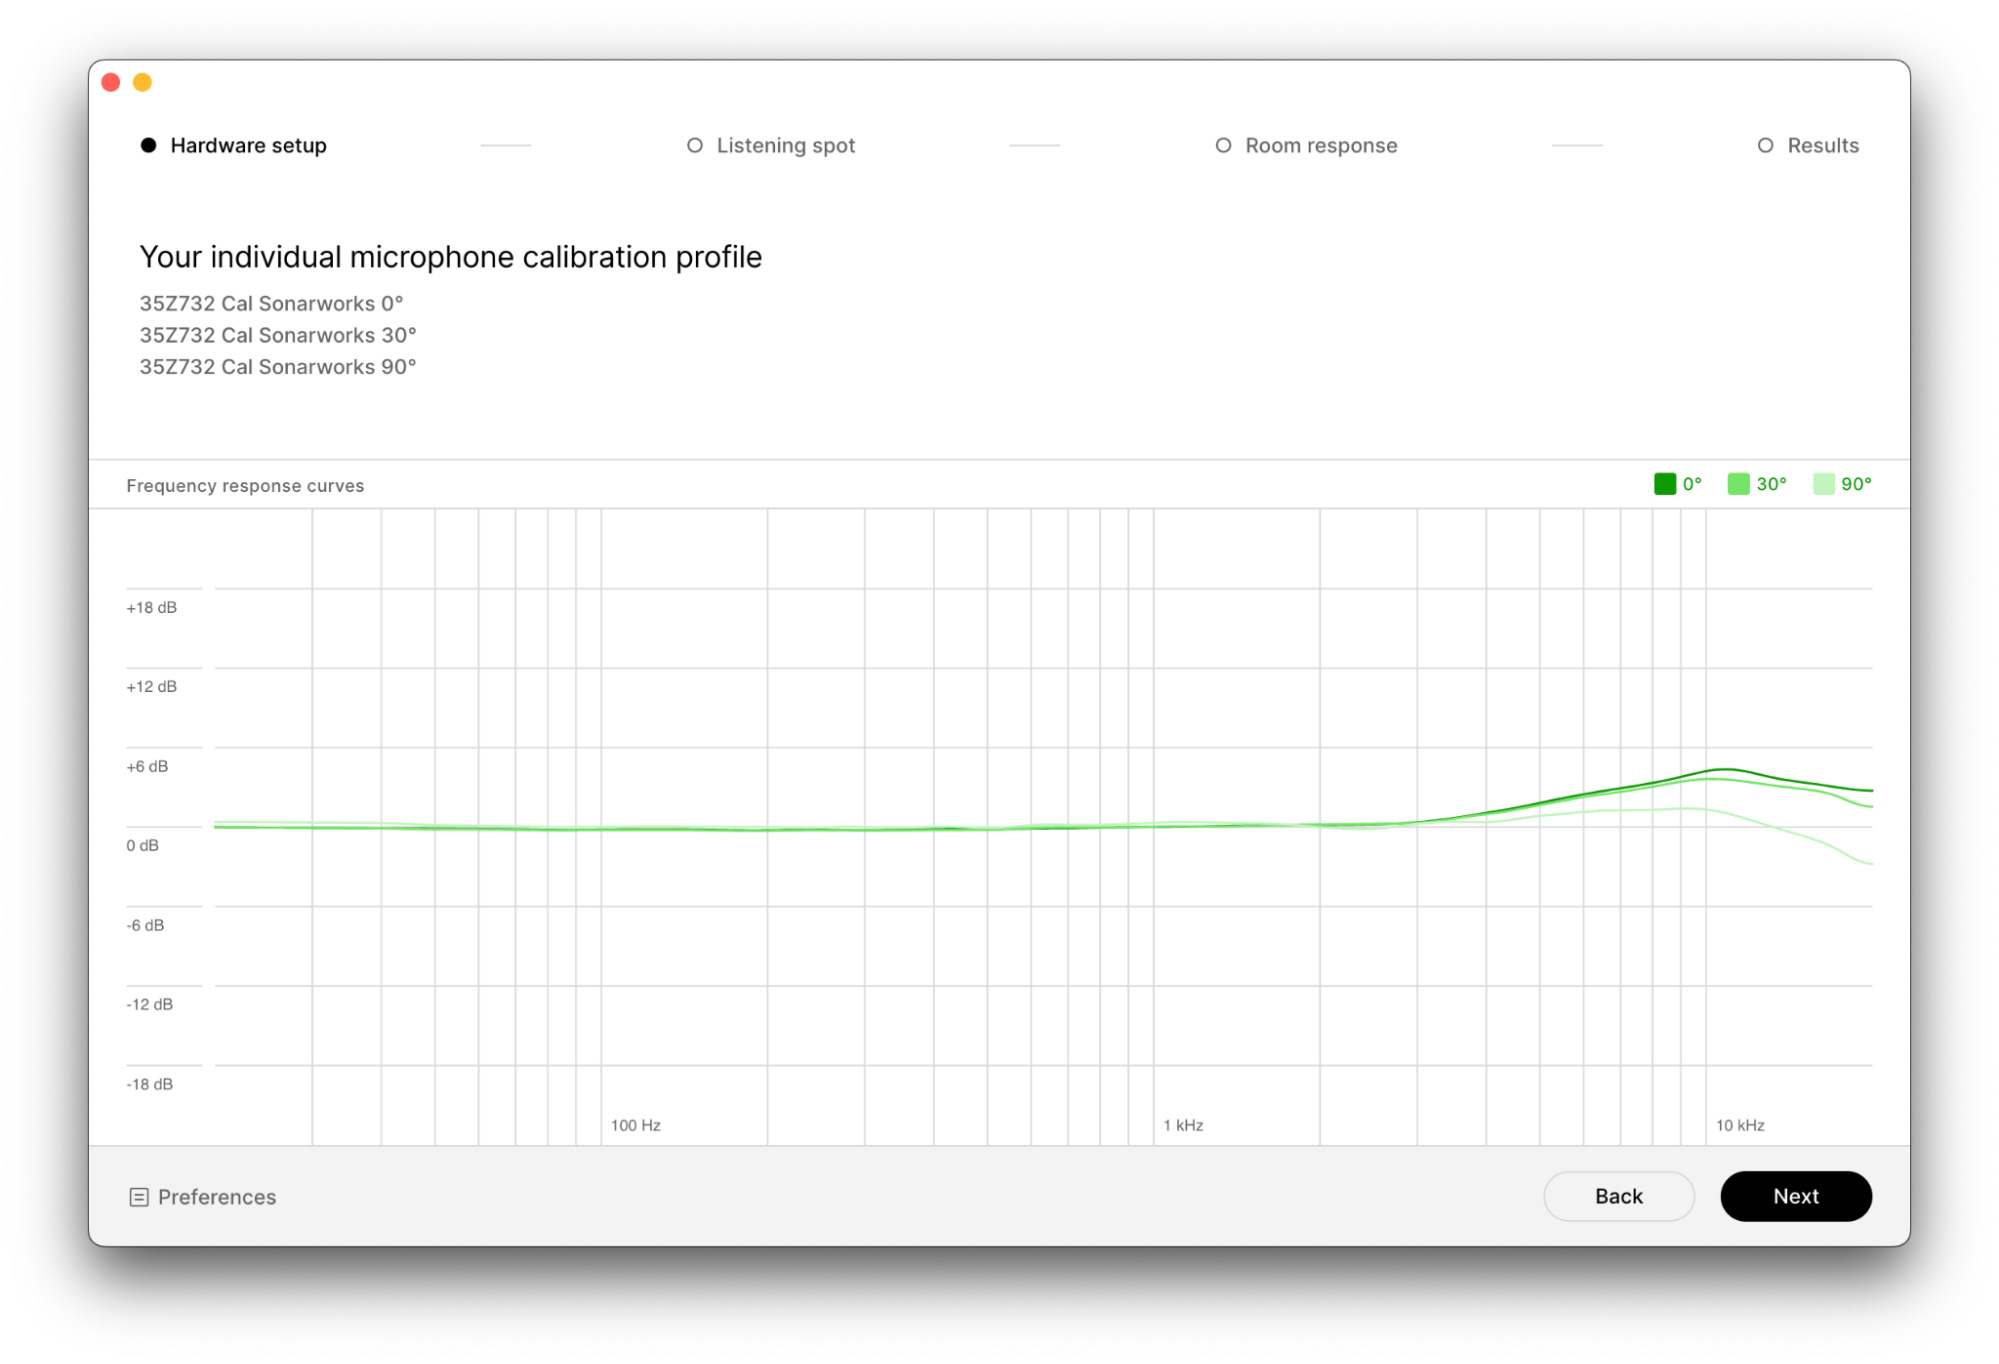Click 35Z732 Cal Sonarworks 90° profile
Viewport: 1999px width, 1364px height.
tap(278, 367)
